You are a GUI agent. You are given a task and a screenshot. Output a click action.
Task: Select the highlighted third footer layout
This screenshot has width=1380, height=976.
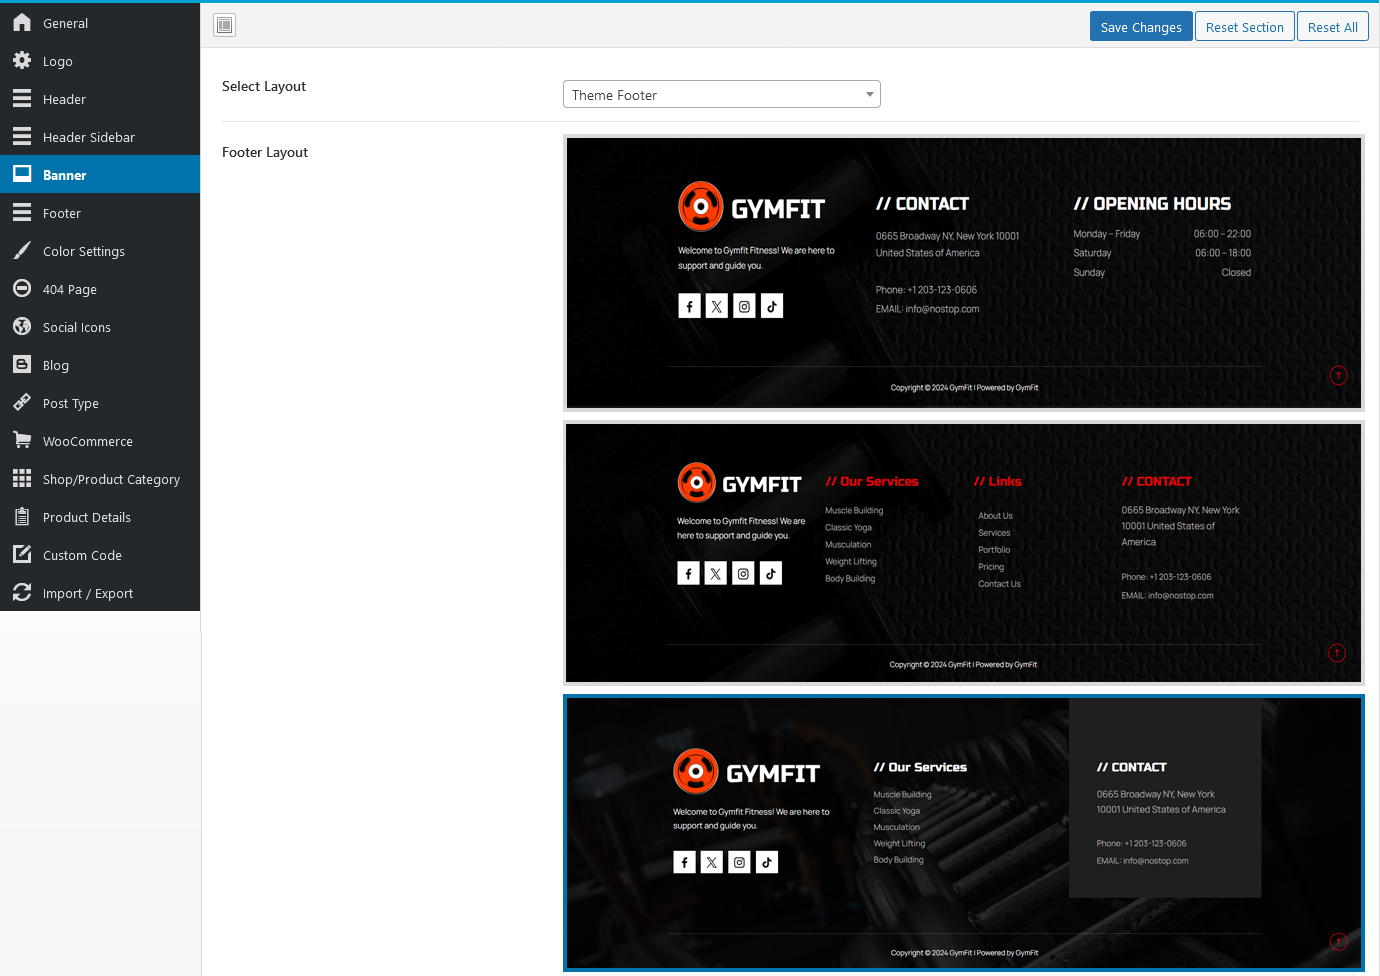click(x=963, y=833)
